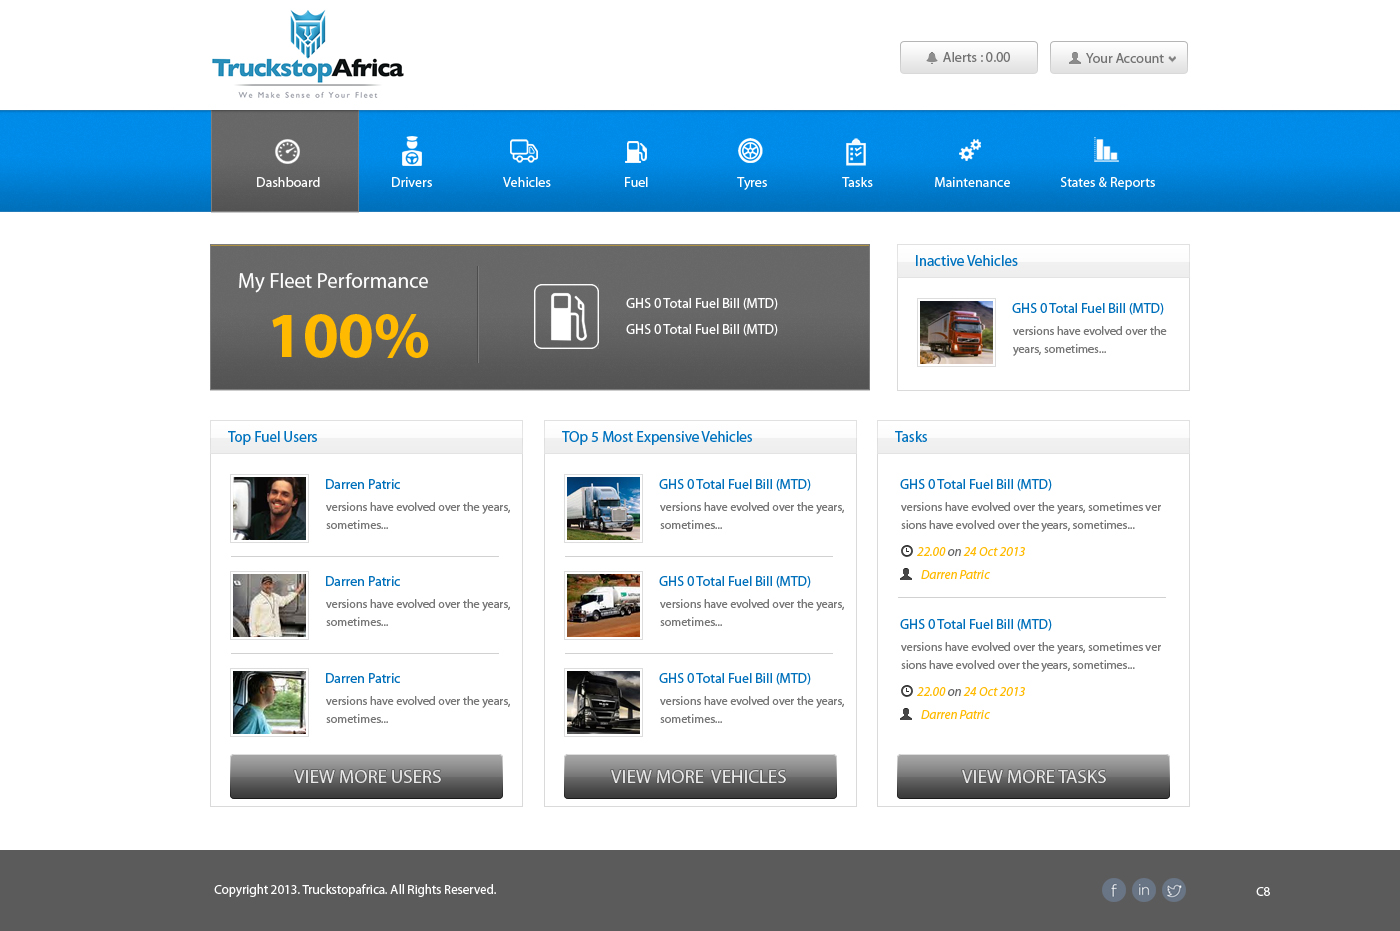Click the fuel pump icon in Fleet Performance banner
Viewport: 1400px width, 931px height.
566,316
